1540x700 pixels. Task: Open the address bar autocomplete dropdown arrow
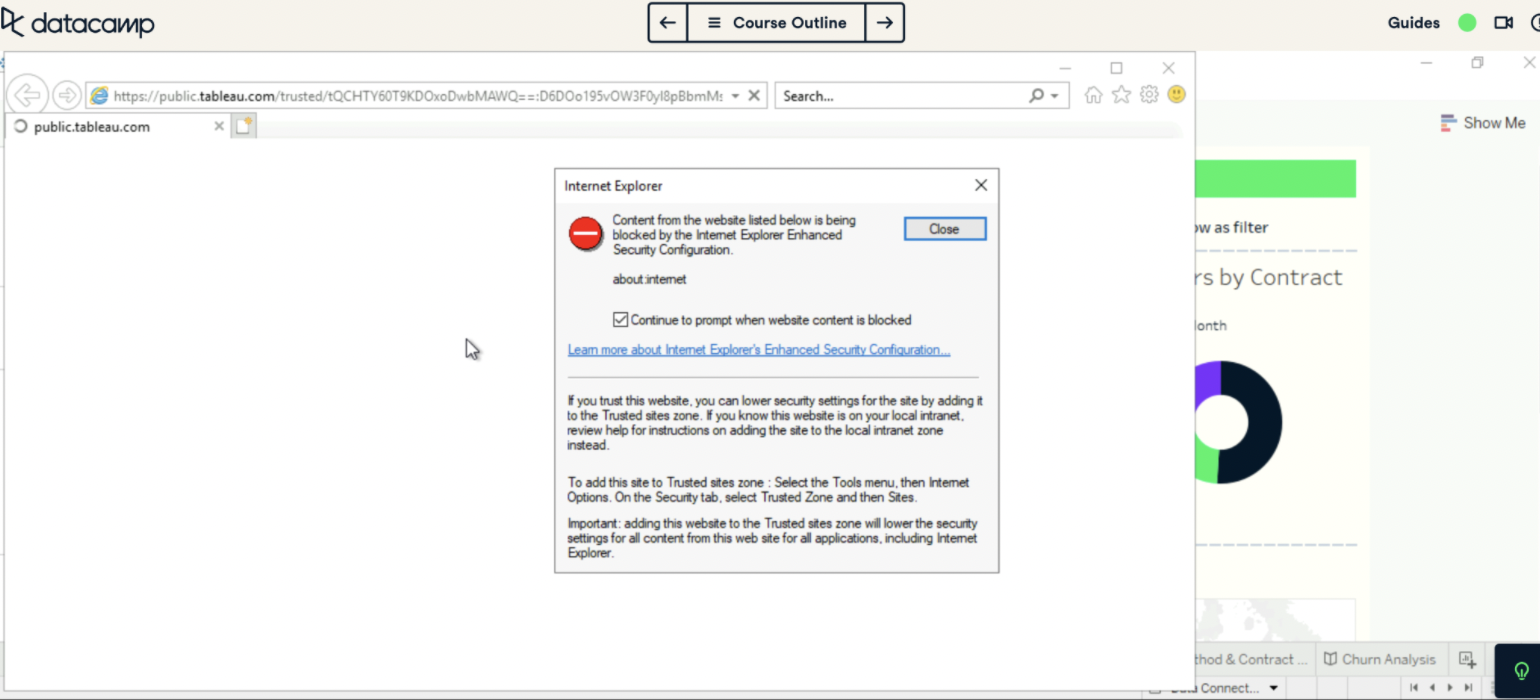coord(736,96)
